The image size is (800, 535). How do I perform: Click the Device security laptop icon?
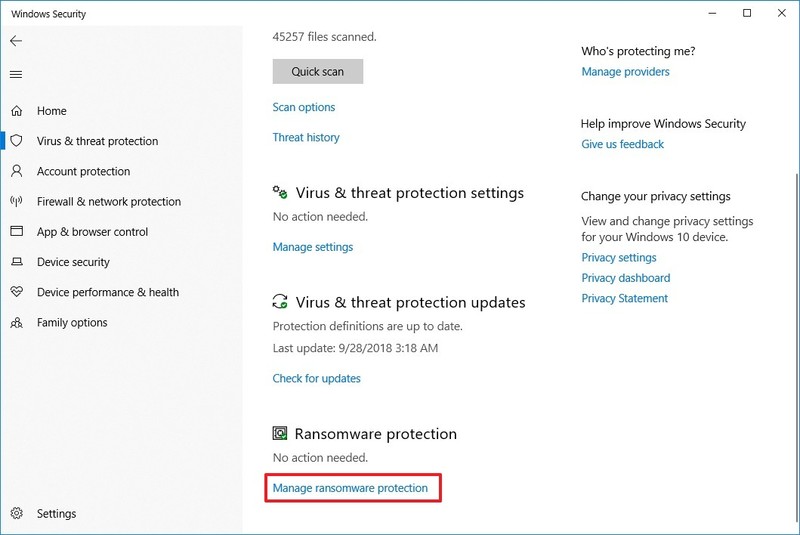16,262
